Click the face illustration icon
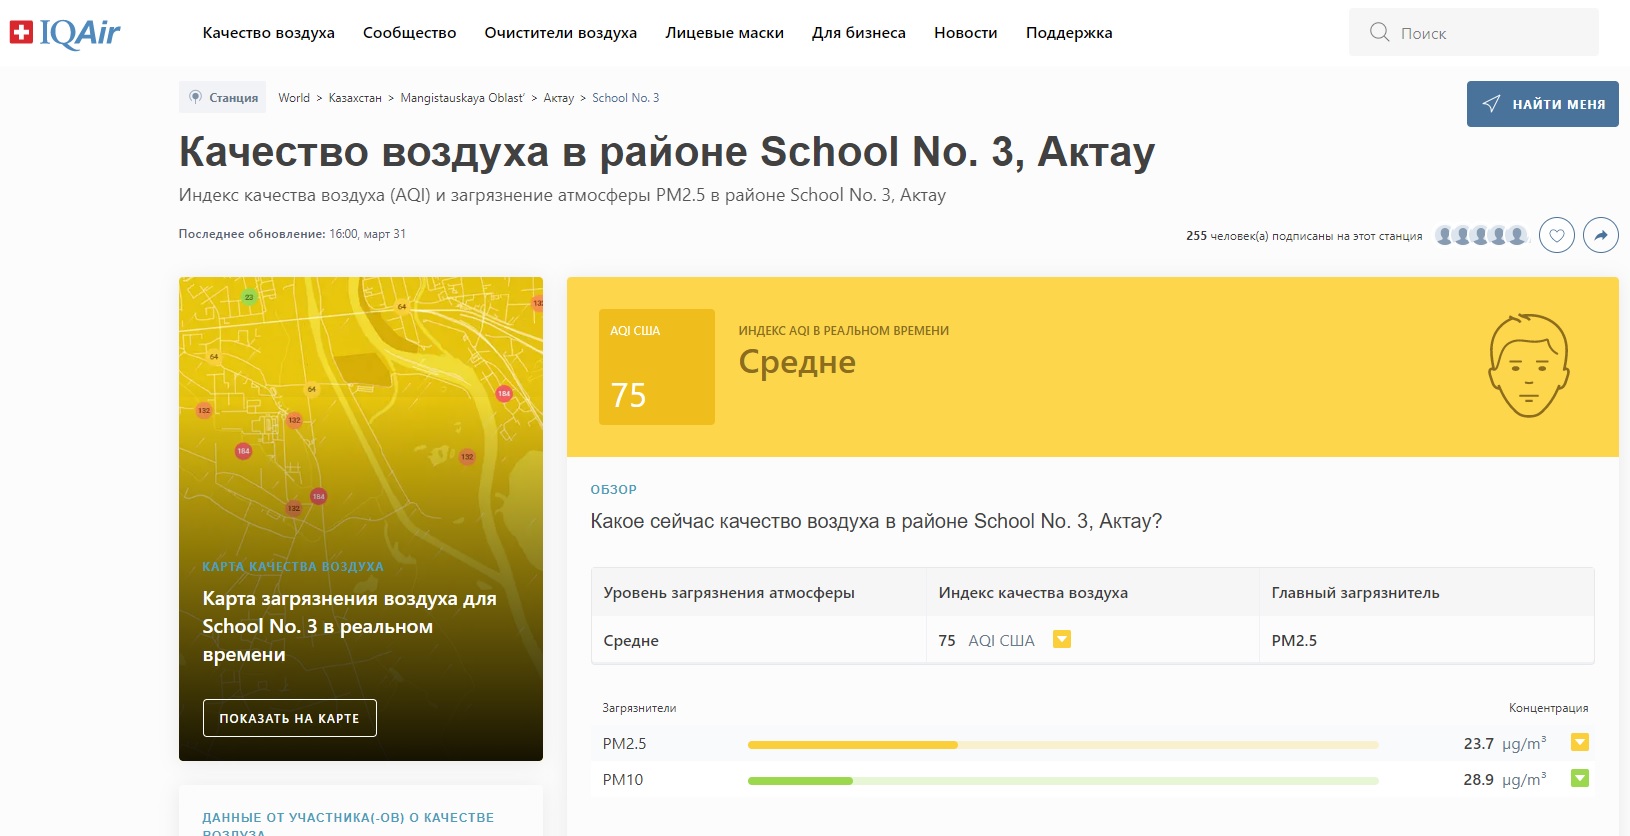Viewport: 1630px width, 836px height. click(x=1528, y=366)
